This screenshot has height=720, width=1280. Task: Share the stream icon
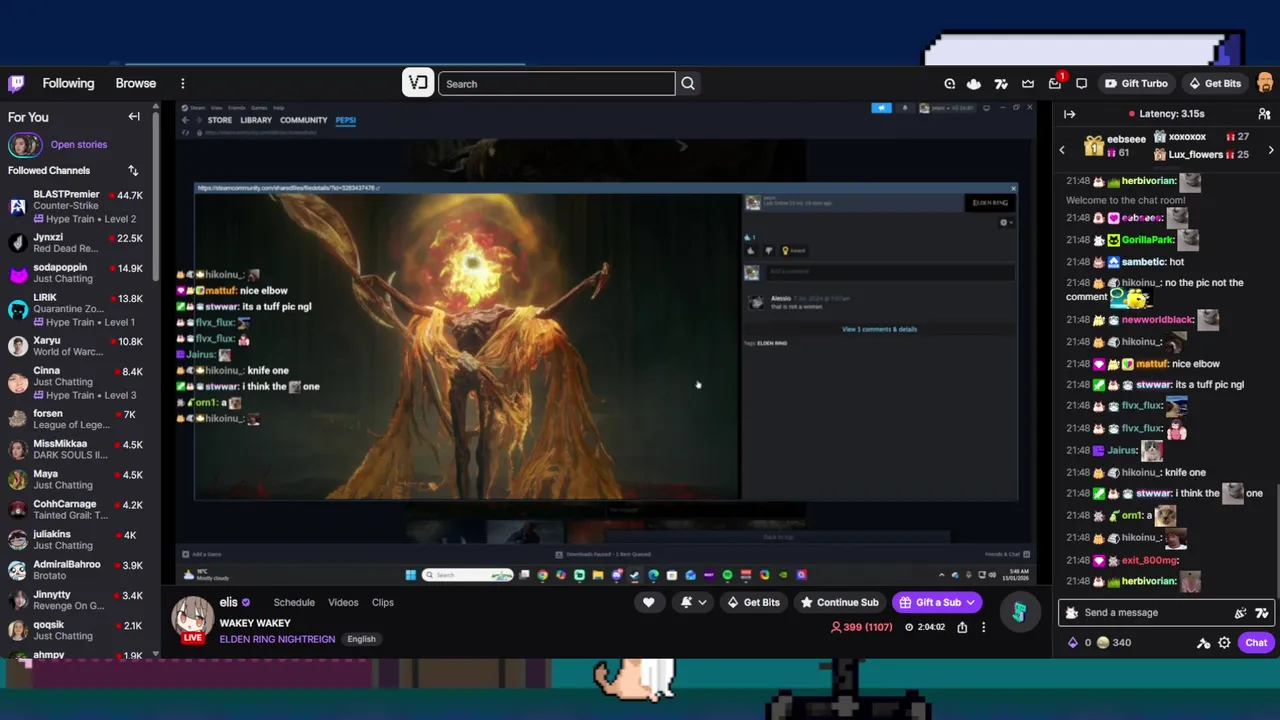point(962,627)
